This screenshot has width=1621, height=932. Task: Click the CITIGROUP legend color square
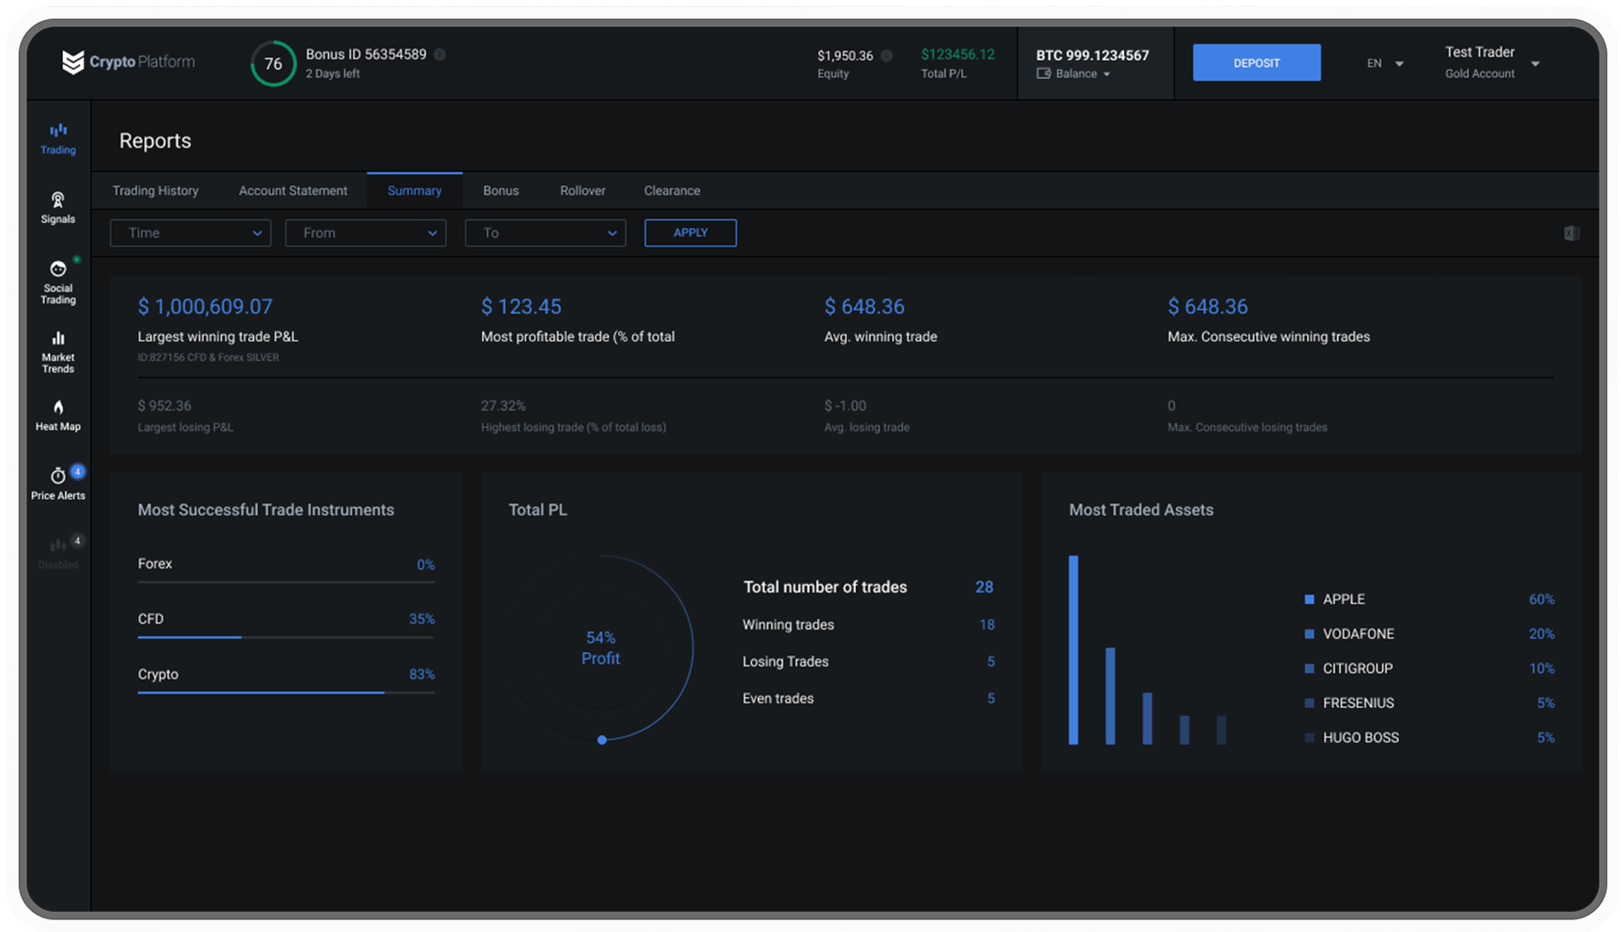(1309, 668)
